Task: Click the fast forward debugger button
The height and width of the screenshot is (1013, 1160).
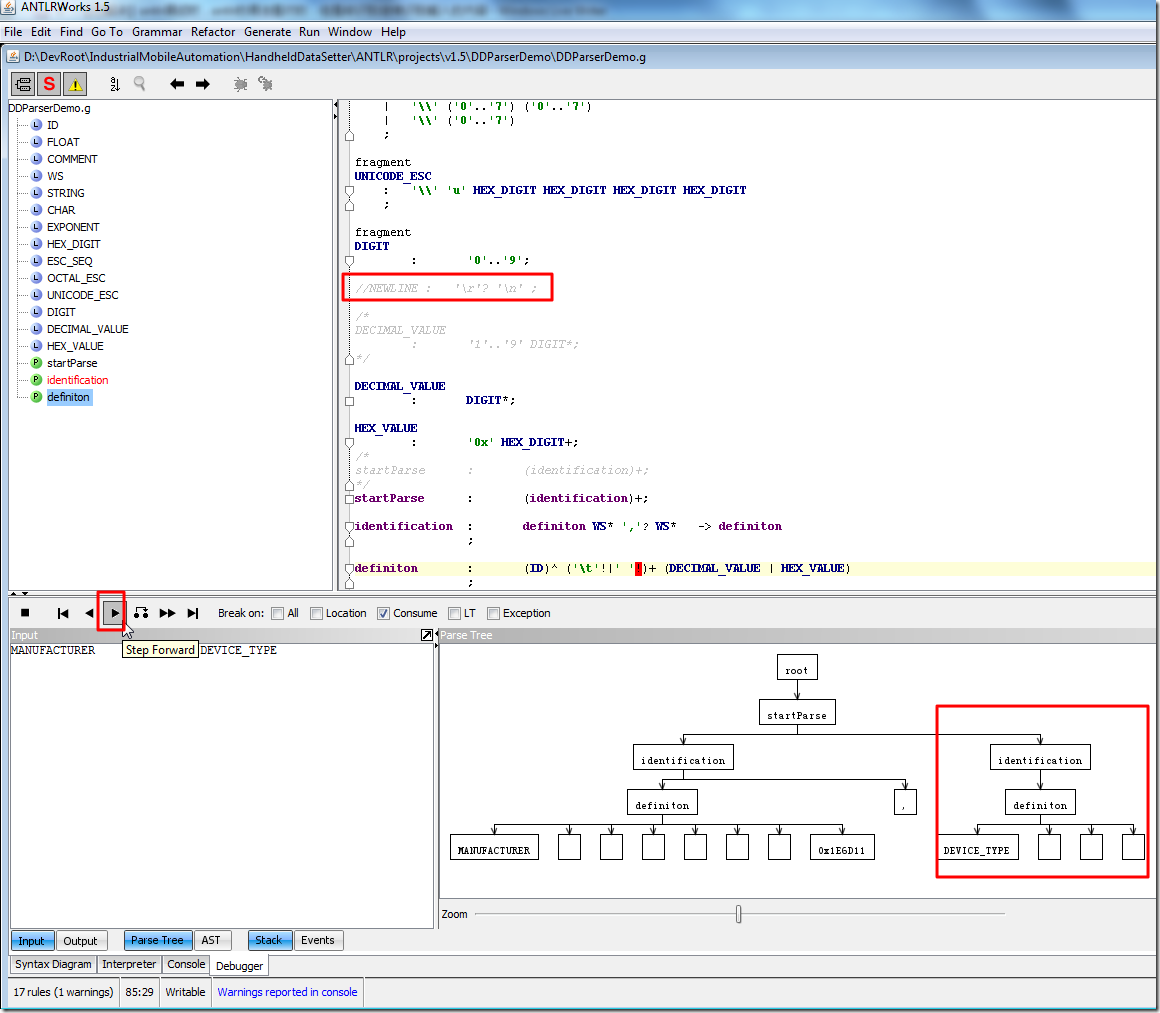Action: click(x=167, y=613)
